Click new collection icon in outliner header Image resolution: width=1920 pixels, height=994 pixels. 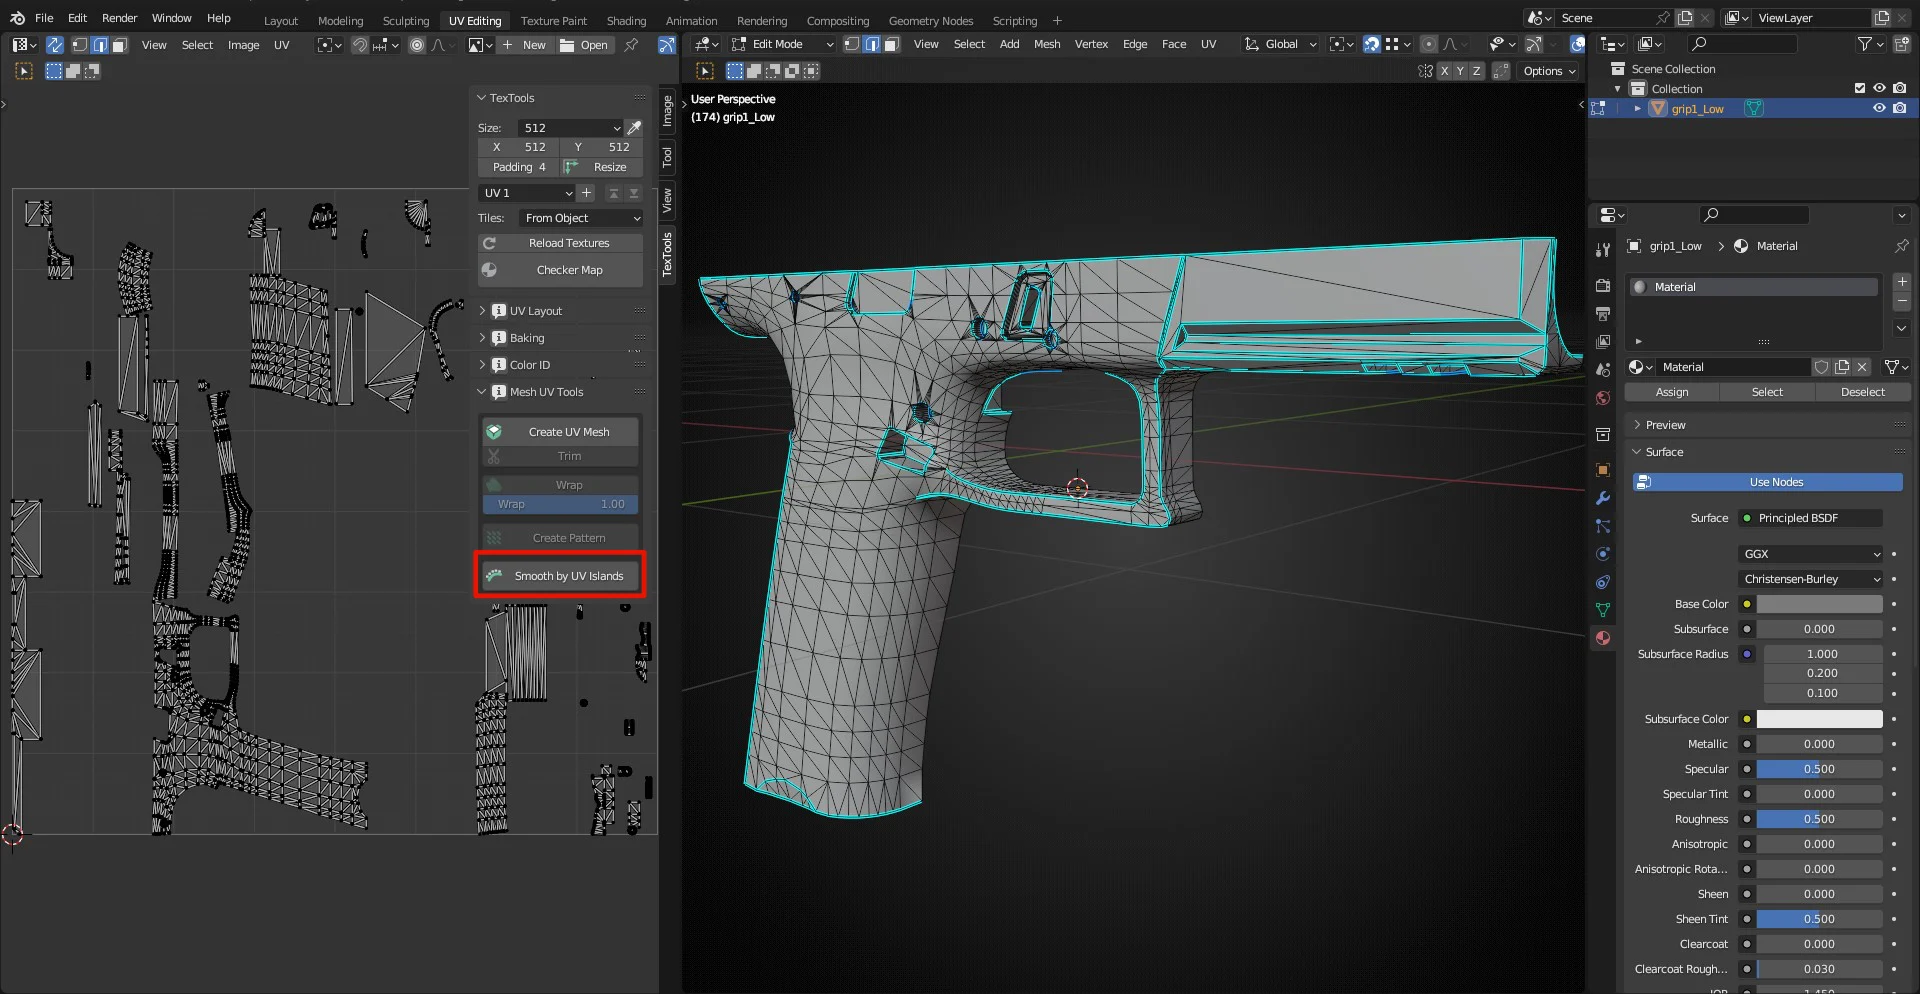tap(1902, 44)
